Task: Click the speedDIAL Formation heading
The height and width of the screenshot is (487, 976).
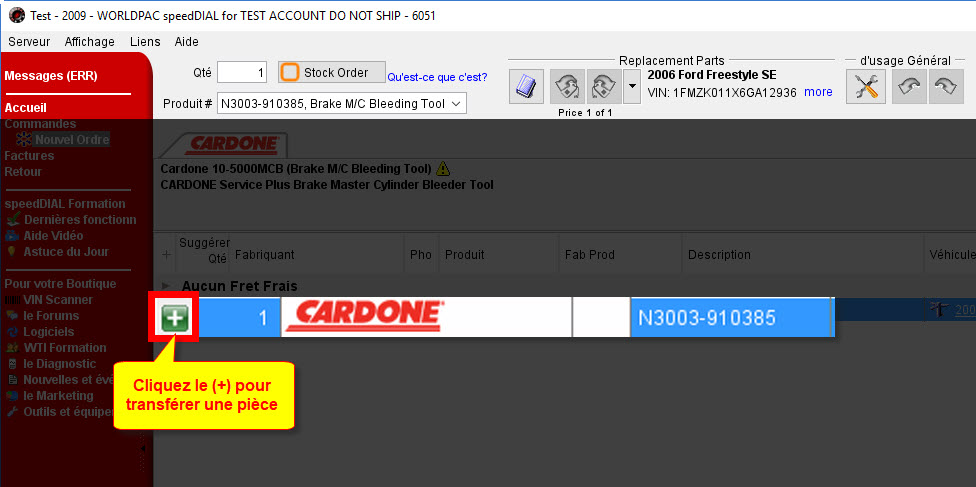Action: tap(65, 204)
